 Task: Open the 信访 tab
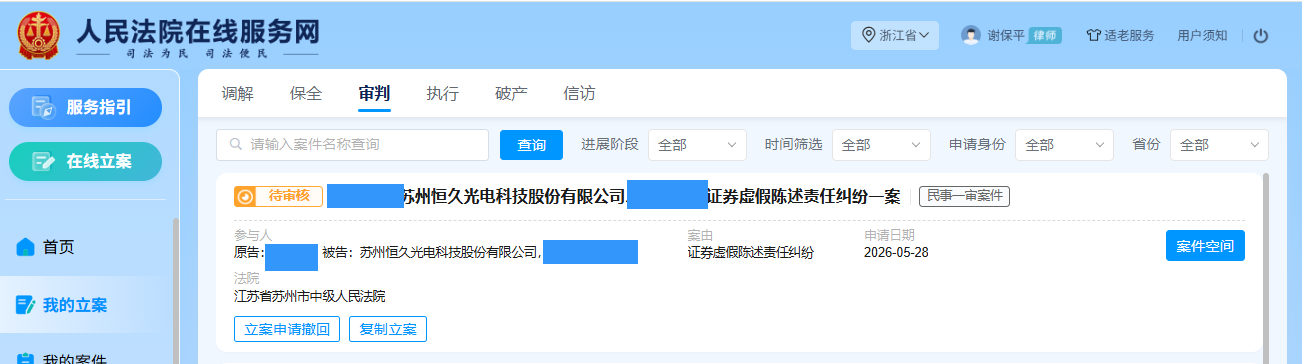point(579,94)
